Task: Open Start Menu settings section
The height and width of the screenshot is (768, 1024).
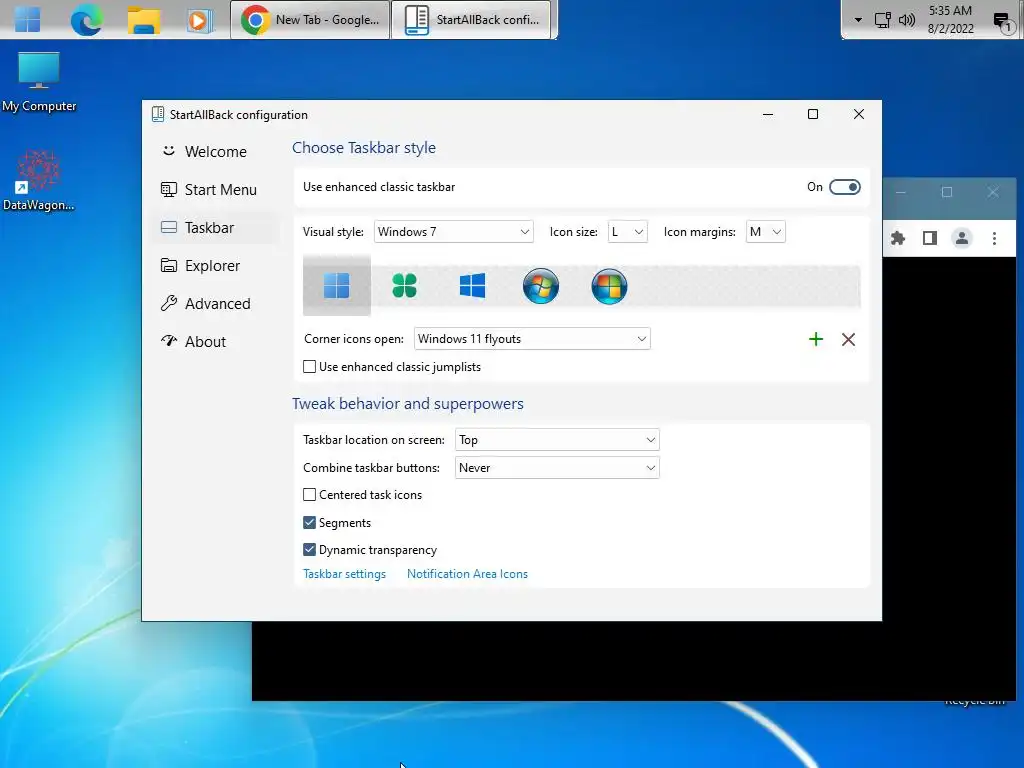Action: pos(215,189)
